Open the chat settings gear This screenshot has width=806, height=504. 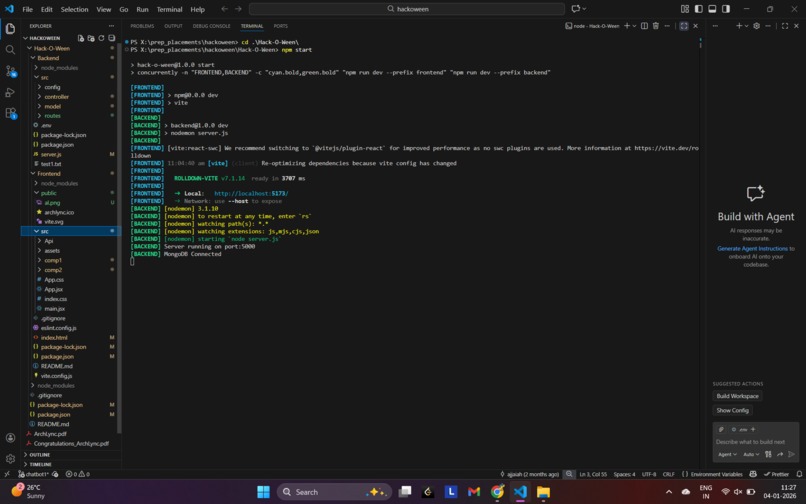pyautogui.click(x=756, y=26)
